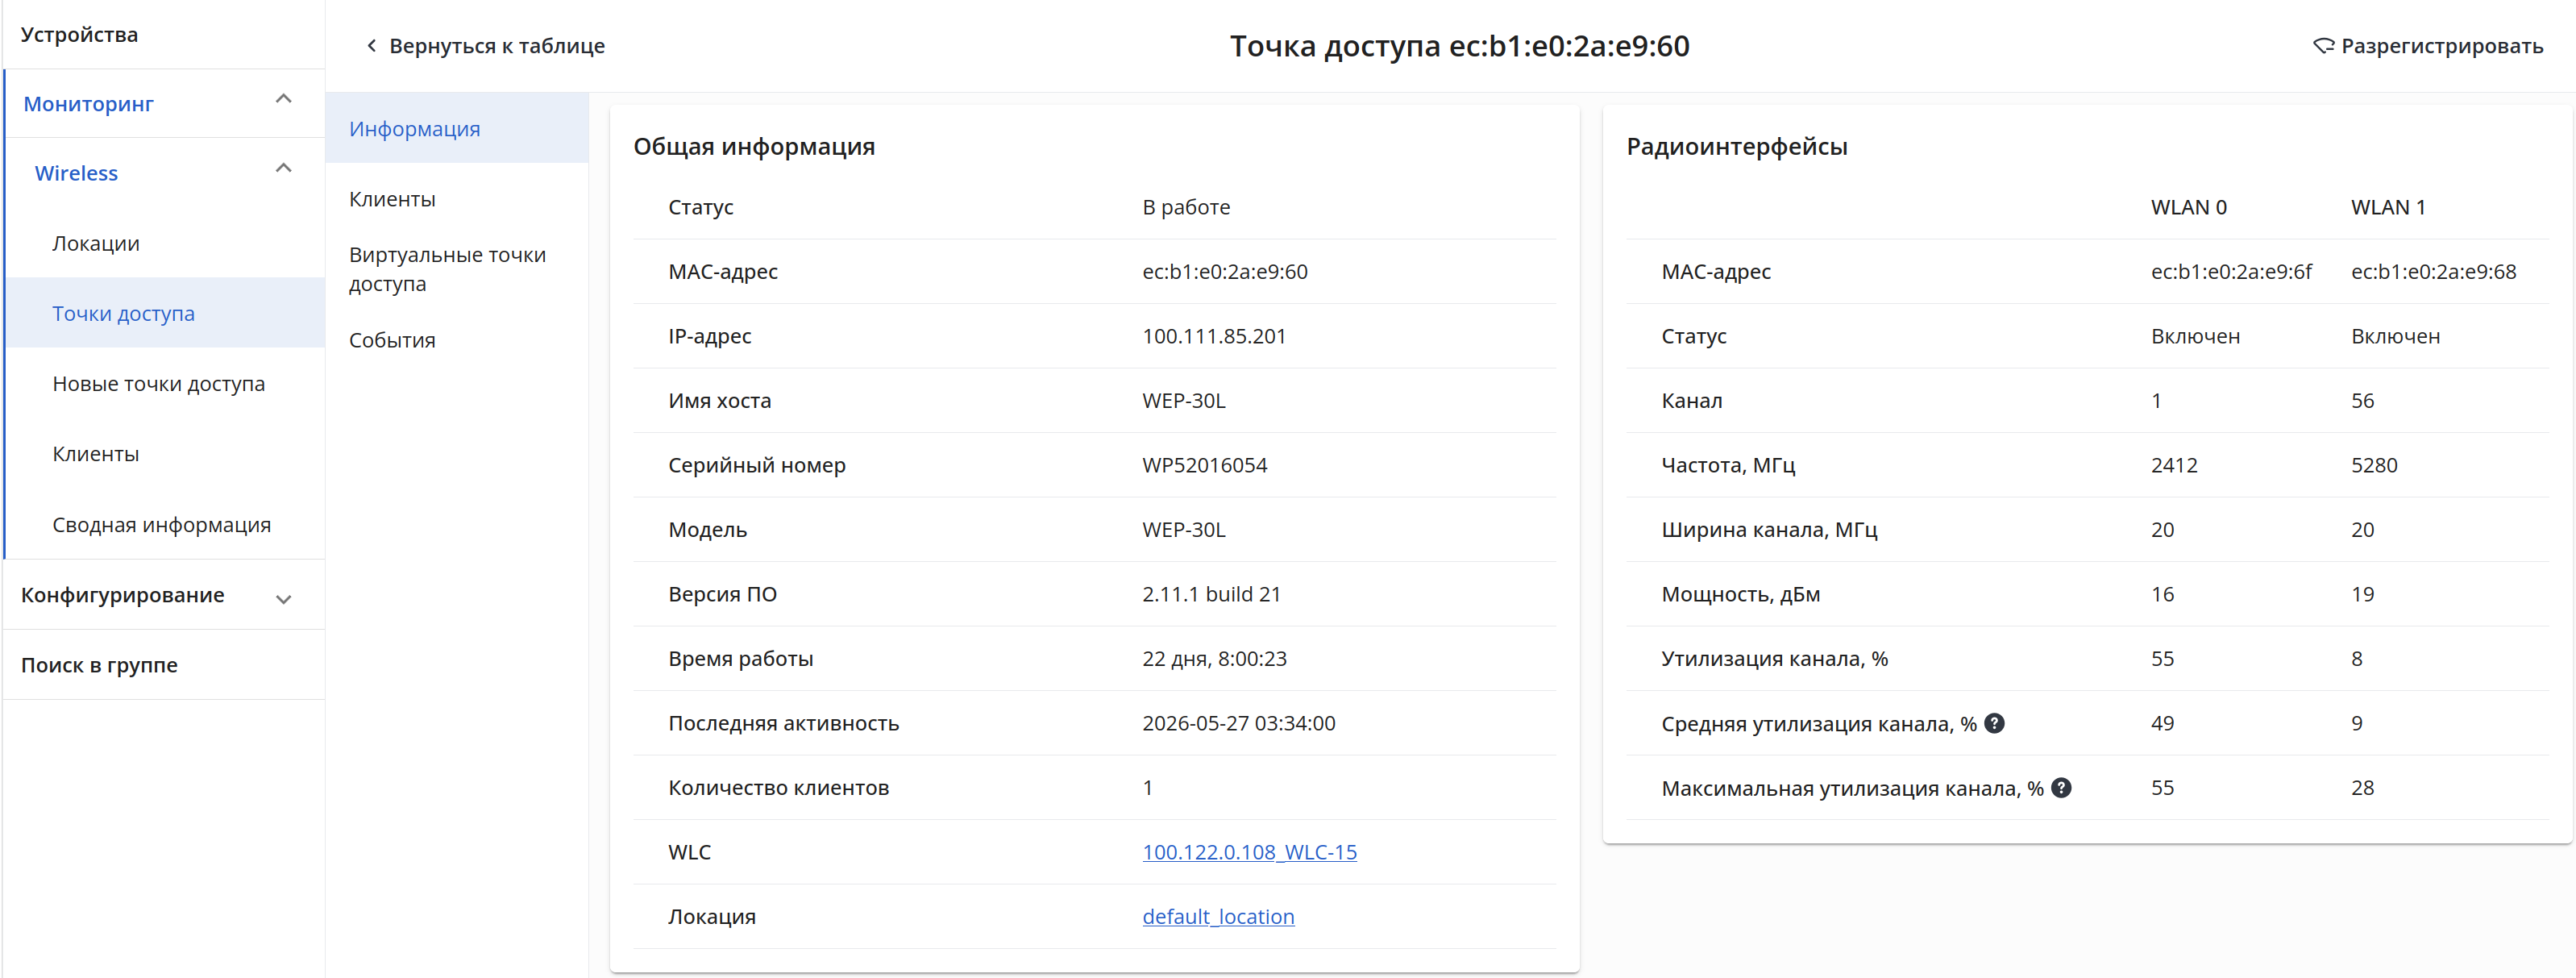This screenshot has height=978, width=2576.
Task: Click Вернуться к таблице button
Action: tap(485, 46)
